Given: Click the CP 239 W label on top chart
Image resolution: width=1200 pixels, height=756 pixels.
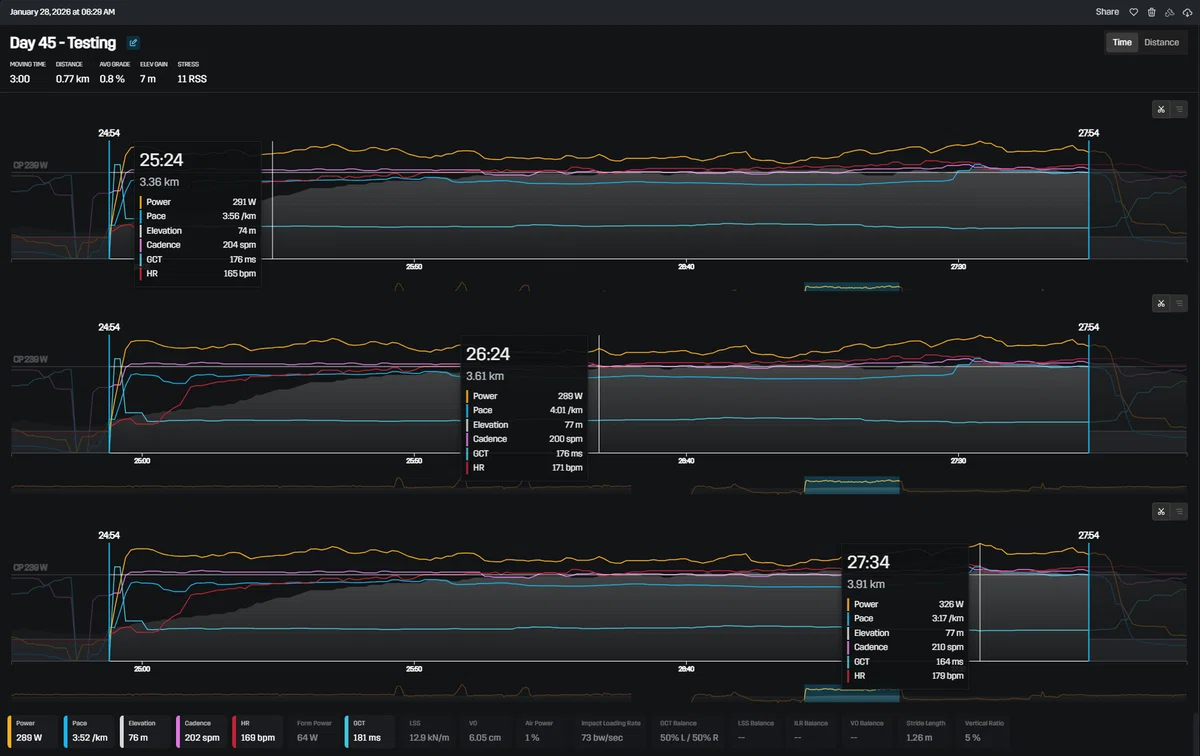Looking at the screenshot, I should (30, 165).
